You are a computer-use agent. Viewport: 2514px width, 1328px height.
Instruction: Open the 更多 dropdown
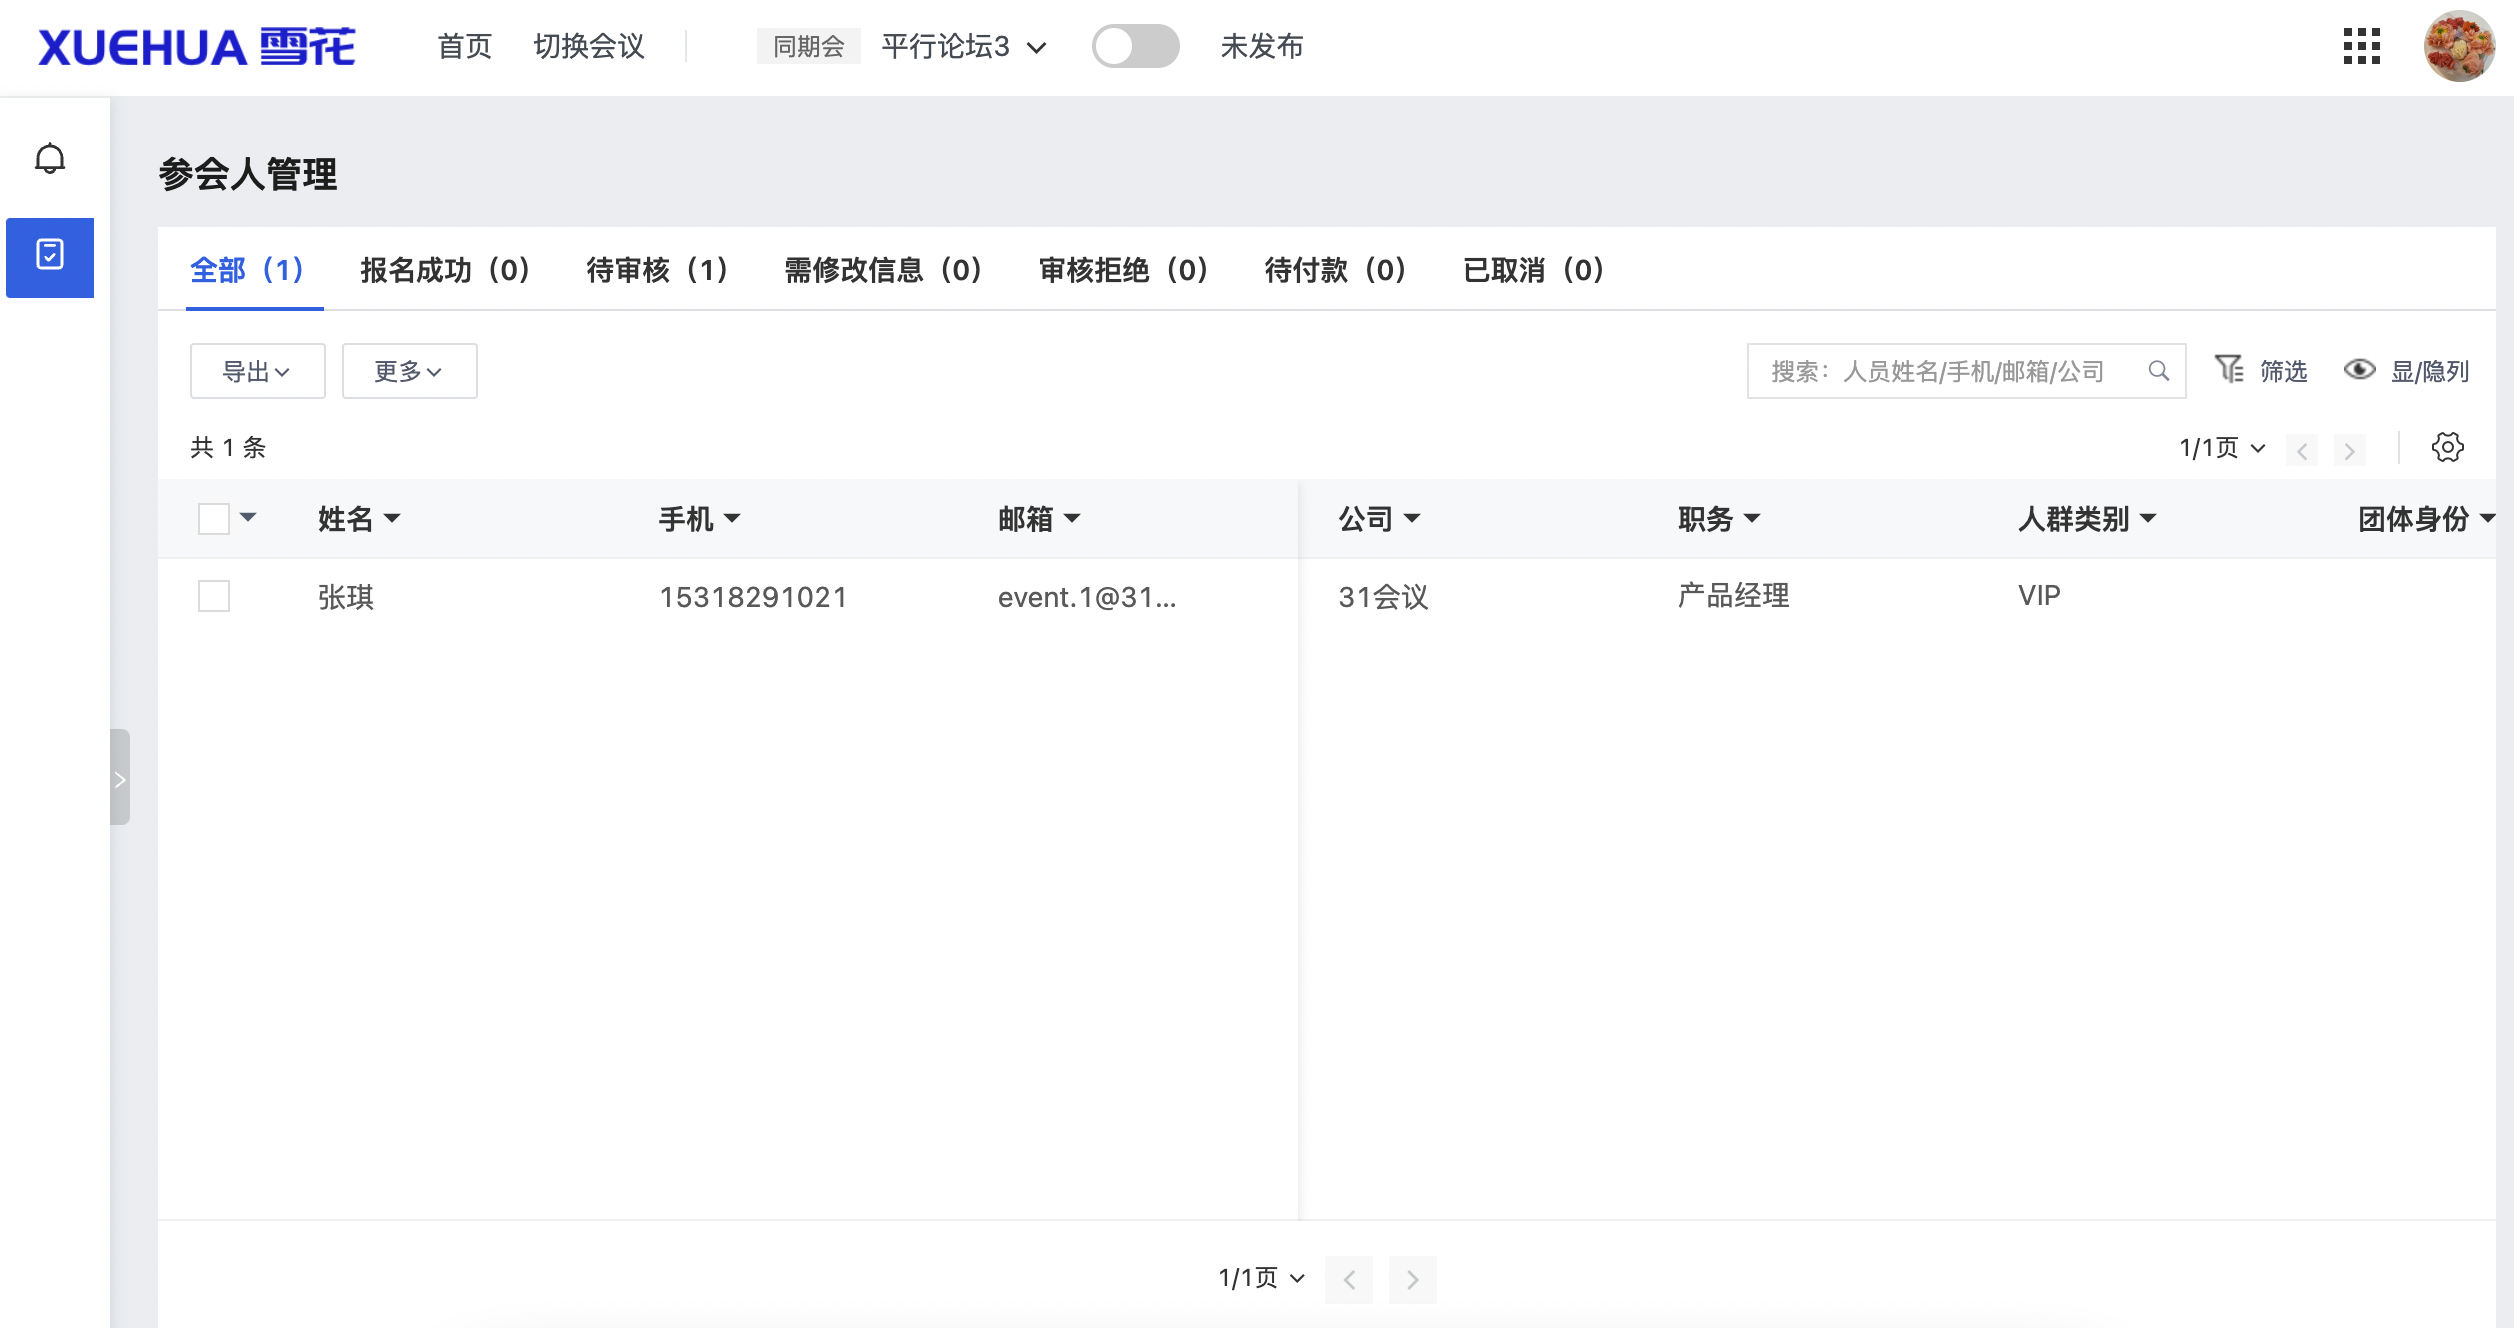tap(409, 371)
